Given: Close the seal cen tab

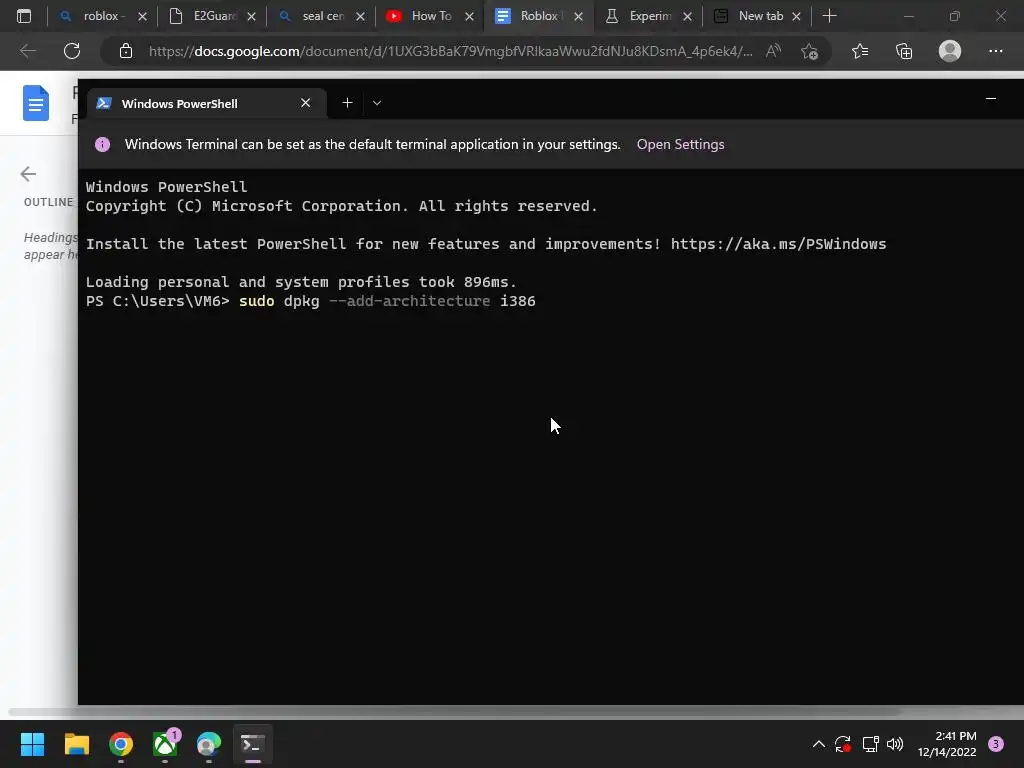Looking at the screenshot, I should click(360, 16).
